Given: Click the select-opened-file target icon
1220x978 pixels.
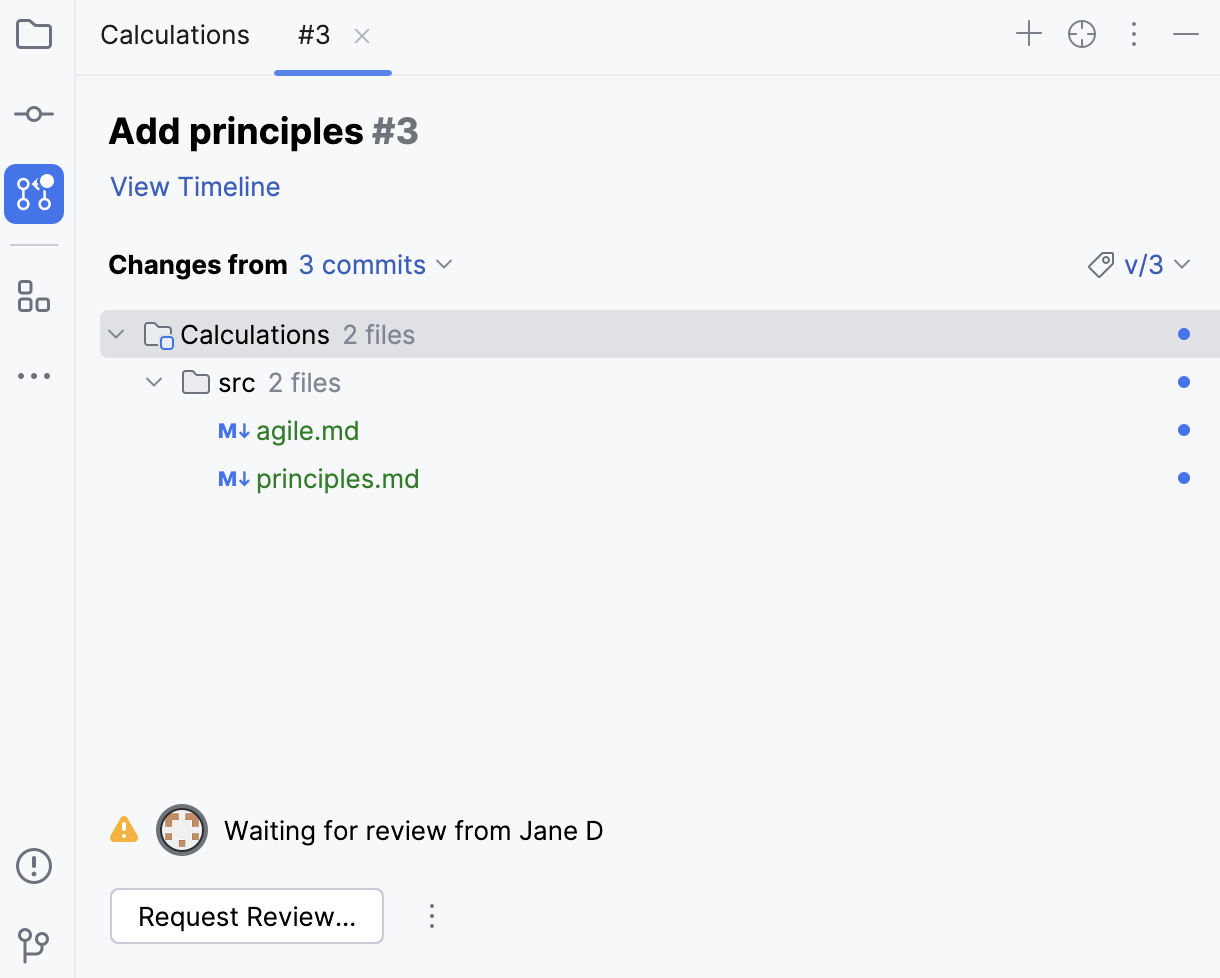Looking at the screenshot, I should click(x=1082, y=34).
